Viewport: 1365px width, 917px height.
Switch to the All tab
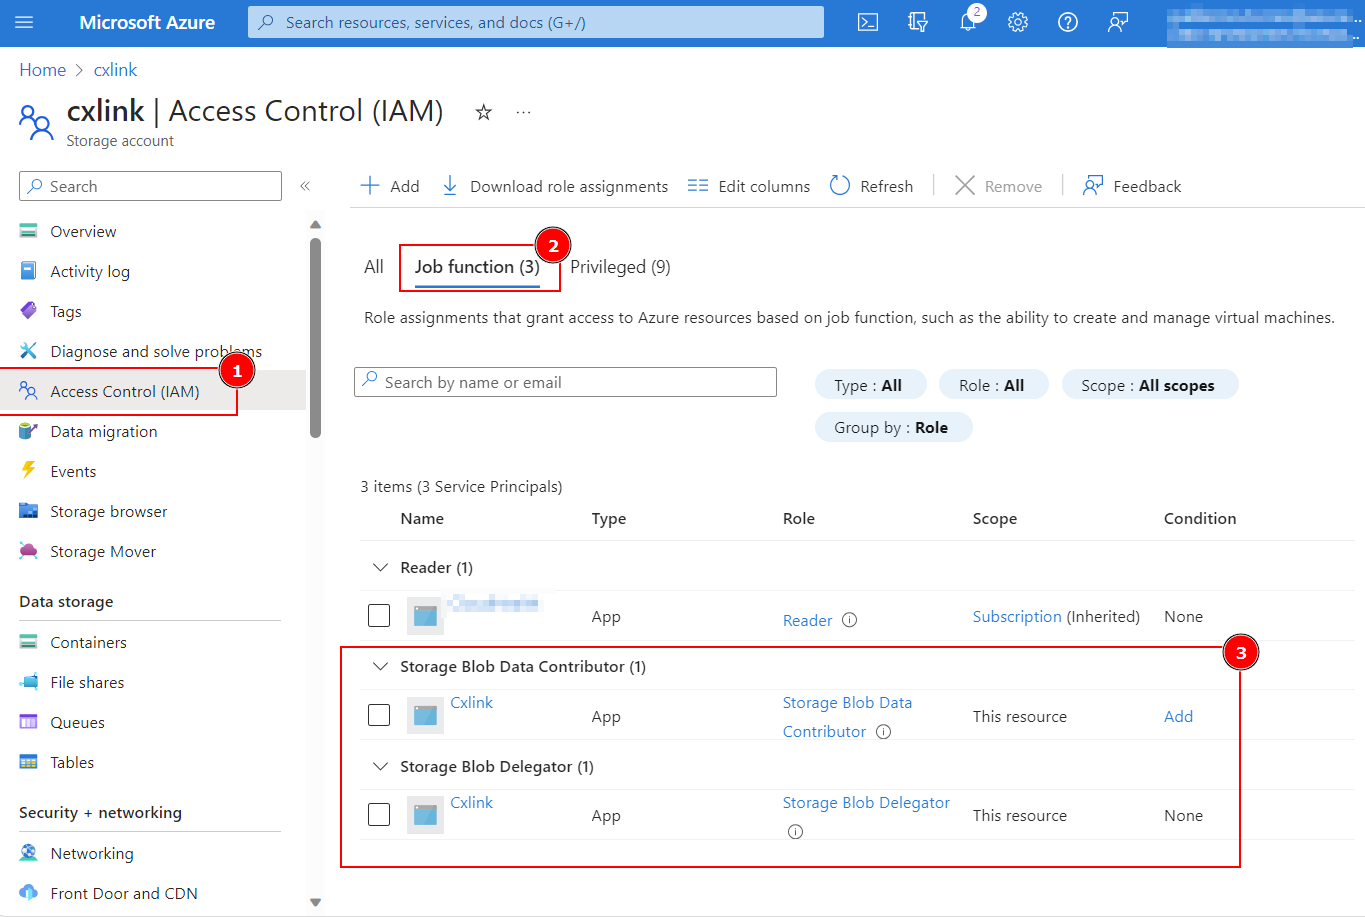374,267
